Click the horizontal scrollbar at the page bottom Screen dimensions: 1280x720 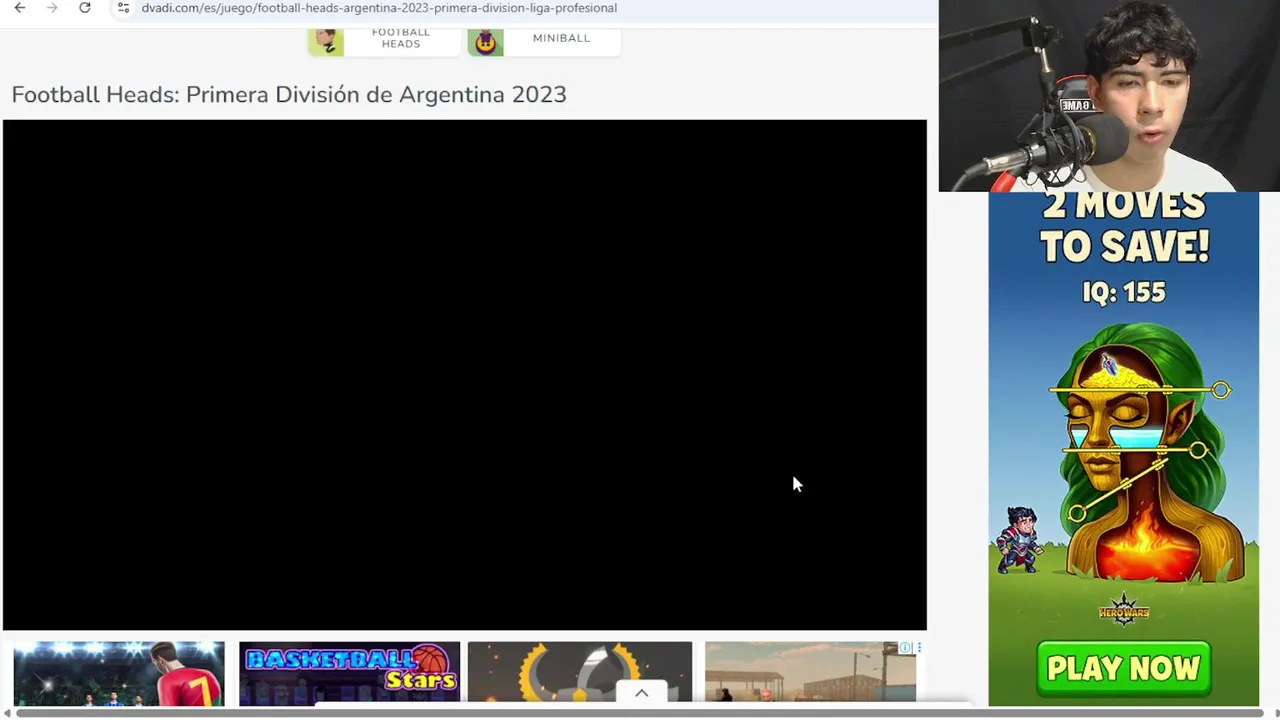(x=640, y=713)
